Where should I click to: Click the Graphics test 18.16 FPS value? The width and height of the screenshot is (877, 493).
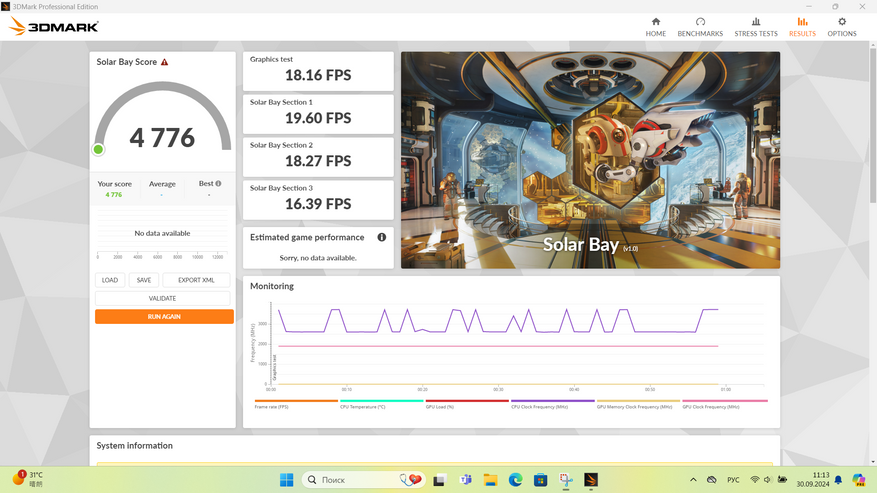tap(318, 75)
